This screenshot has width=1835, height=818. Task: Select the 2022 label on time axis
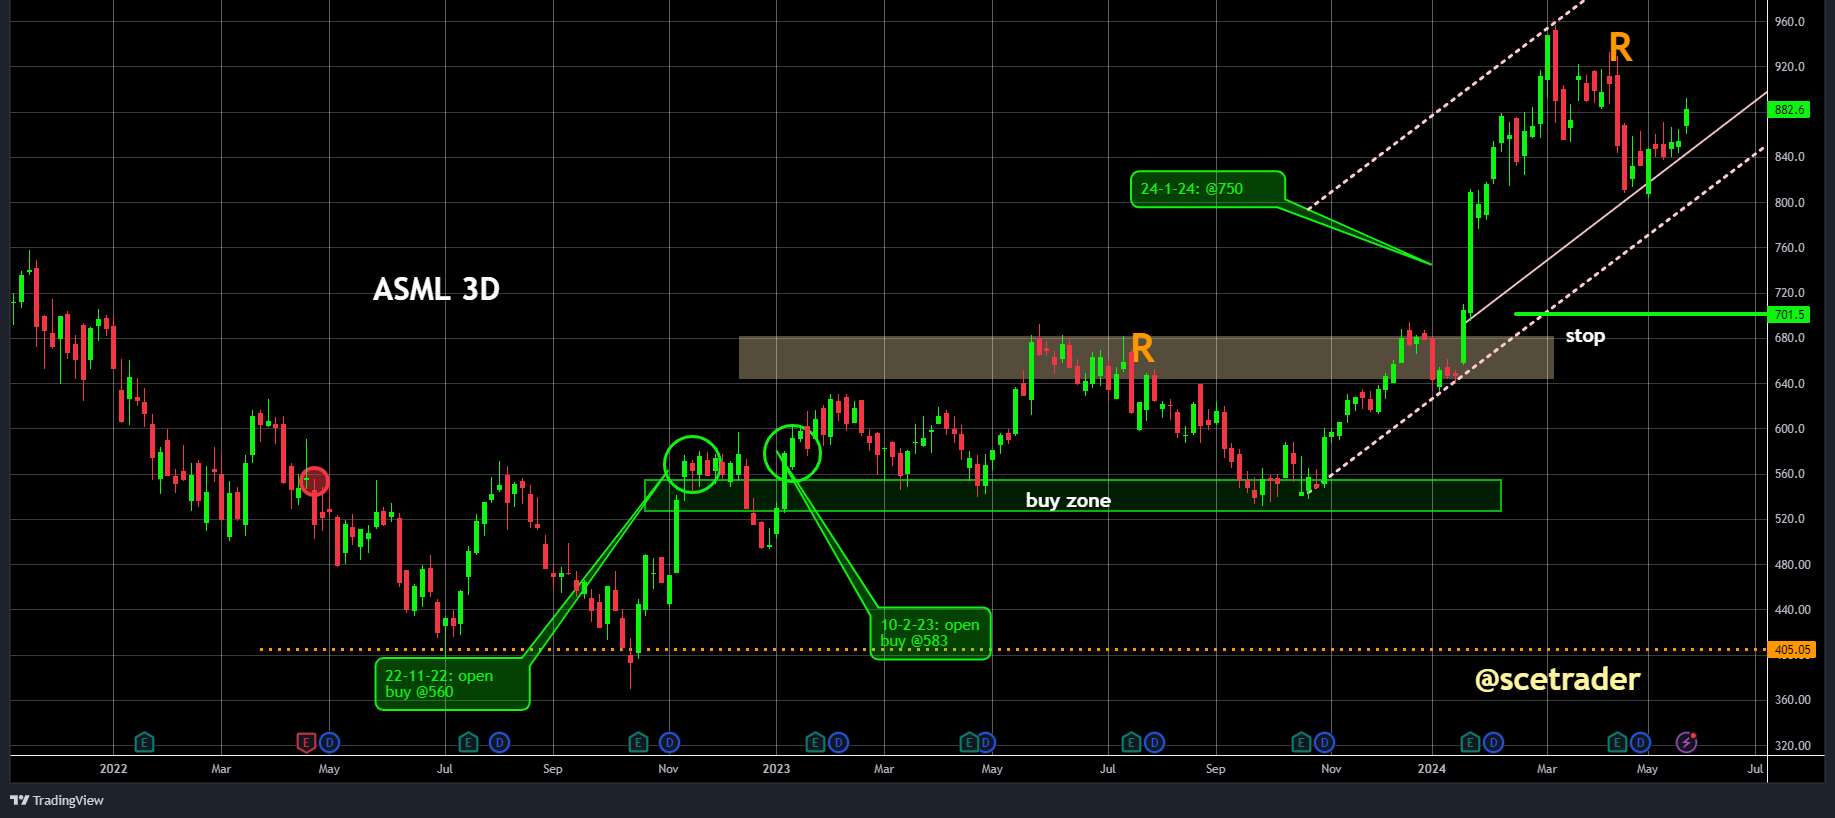(113, 769)
